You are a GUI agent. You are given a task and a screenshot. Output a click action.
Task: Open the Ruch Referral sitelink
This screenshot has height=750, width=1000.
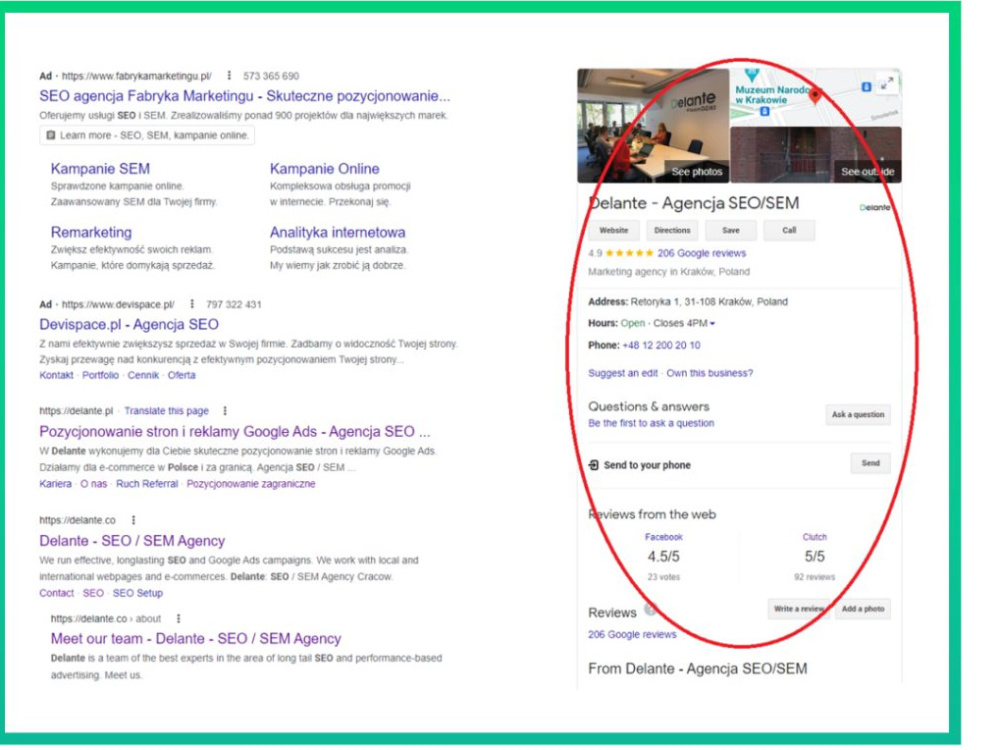[147, 484]
